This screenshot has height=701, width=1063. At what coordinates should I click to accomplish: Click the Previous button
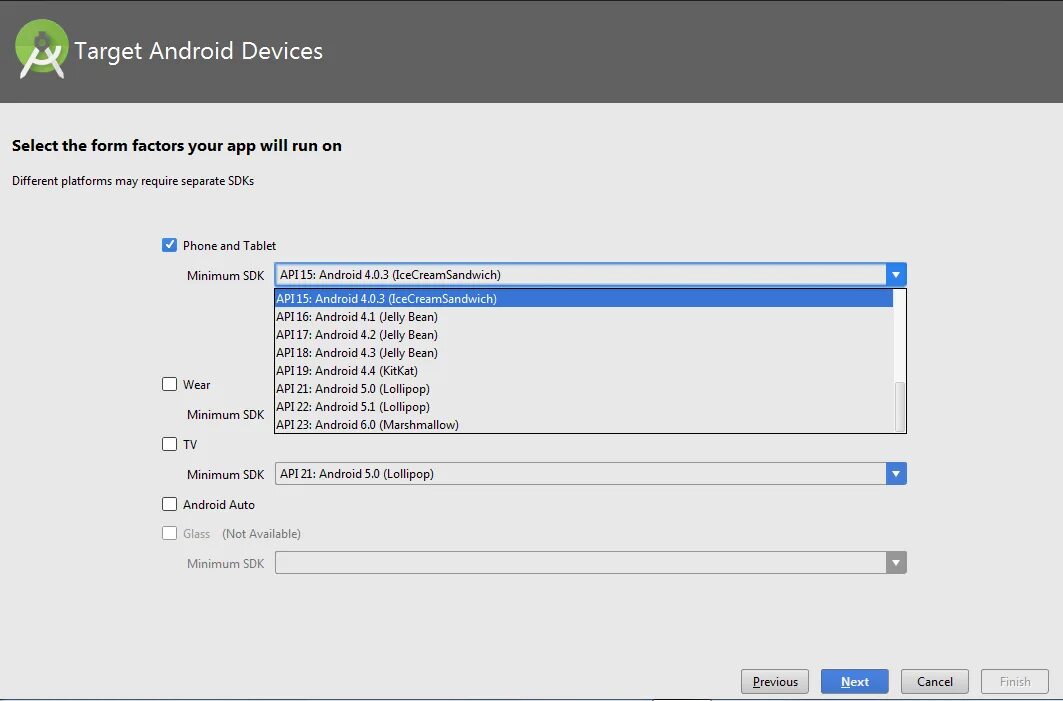(x=775, y=681)
